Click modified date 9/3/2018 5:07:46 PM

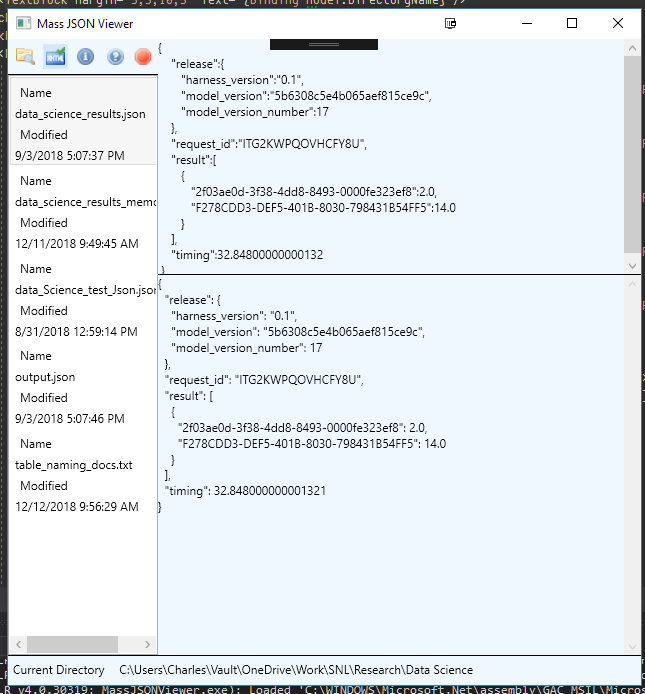70,419
